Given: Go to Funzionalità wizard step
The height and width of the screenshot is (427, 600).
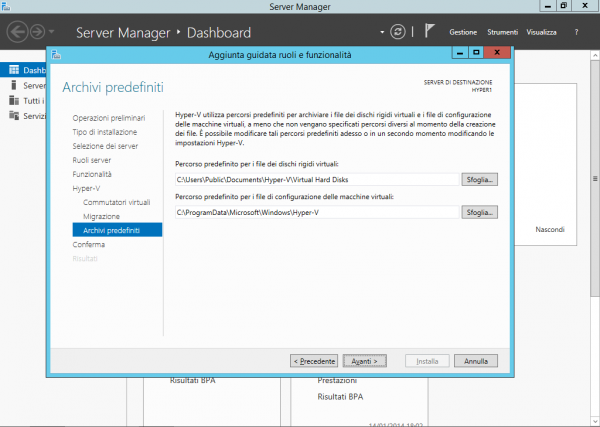Looking at the screenshot, I should 92,174.
